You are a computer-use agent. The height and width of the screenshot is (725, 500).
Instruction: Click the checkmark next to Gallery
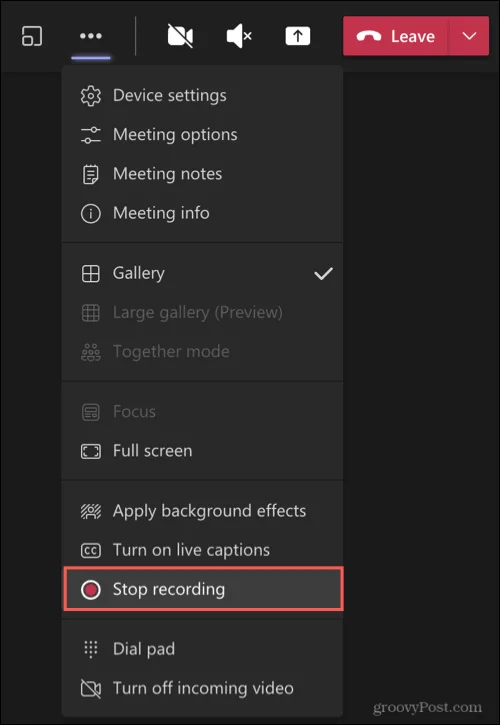[x=323, y=273]
